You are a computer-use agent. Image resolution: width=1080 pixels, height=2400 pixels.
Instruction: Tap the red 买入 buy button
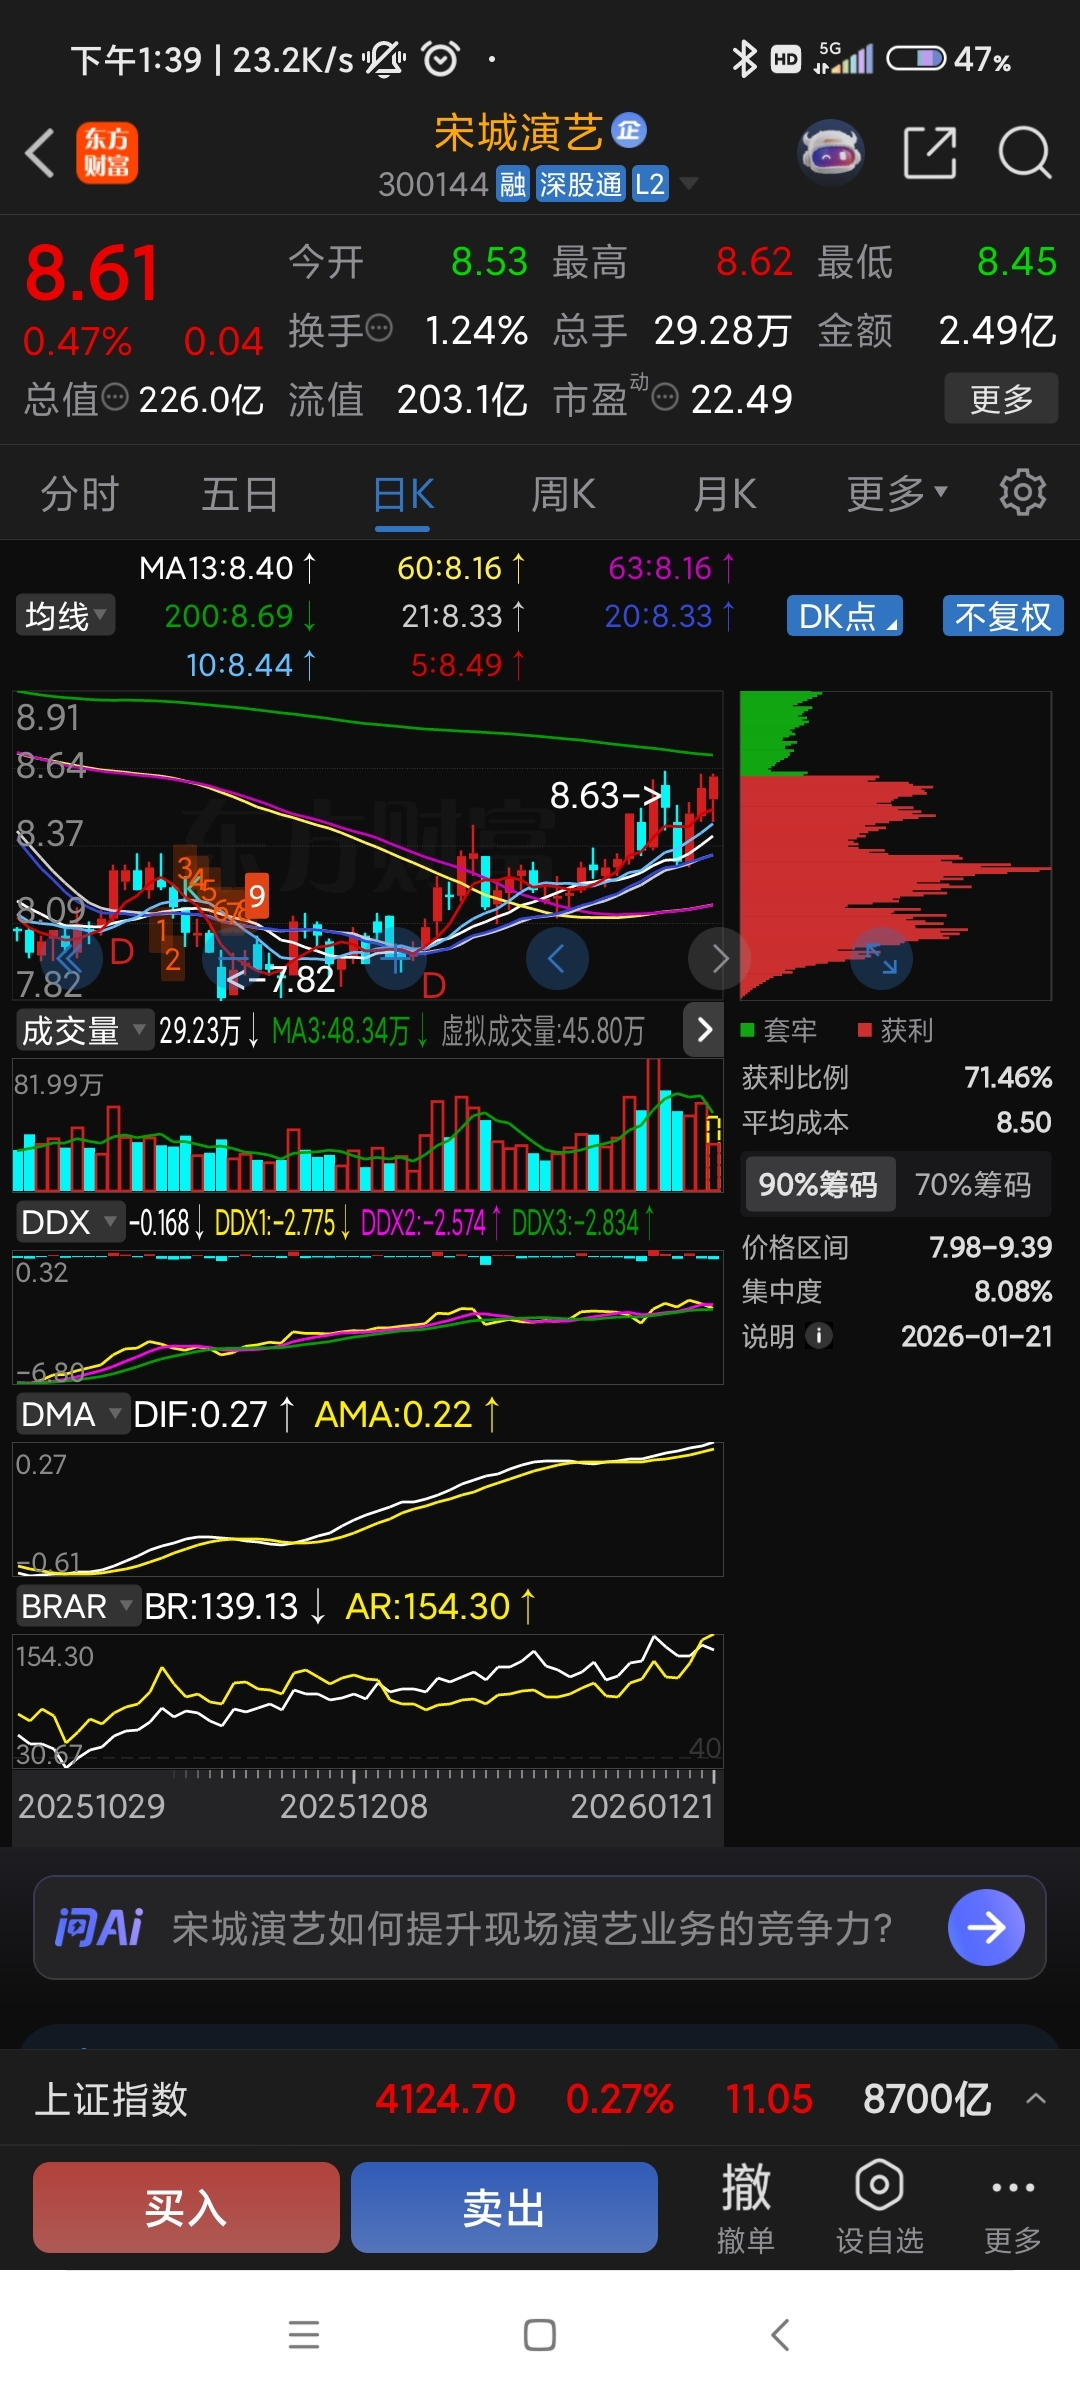[186, 2207]
